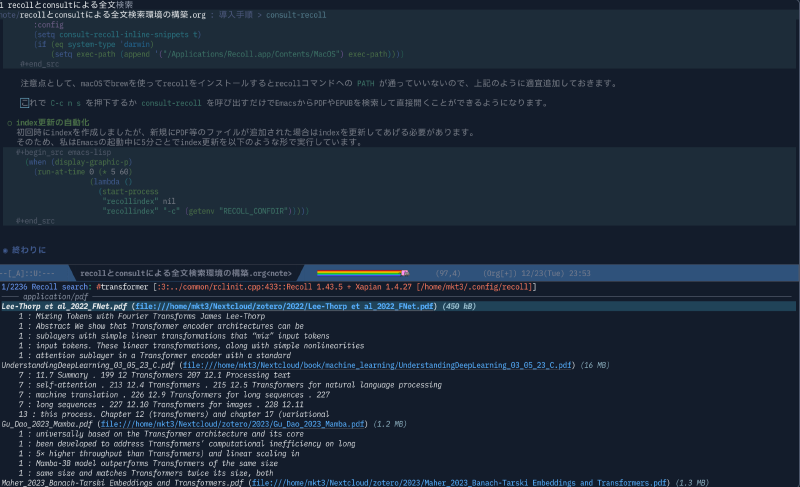Click the org heading bullet before index更新の自動化
800x487 pixels.
click(9, 122)
